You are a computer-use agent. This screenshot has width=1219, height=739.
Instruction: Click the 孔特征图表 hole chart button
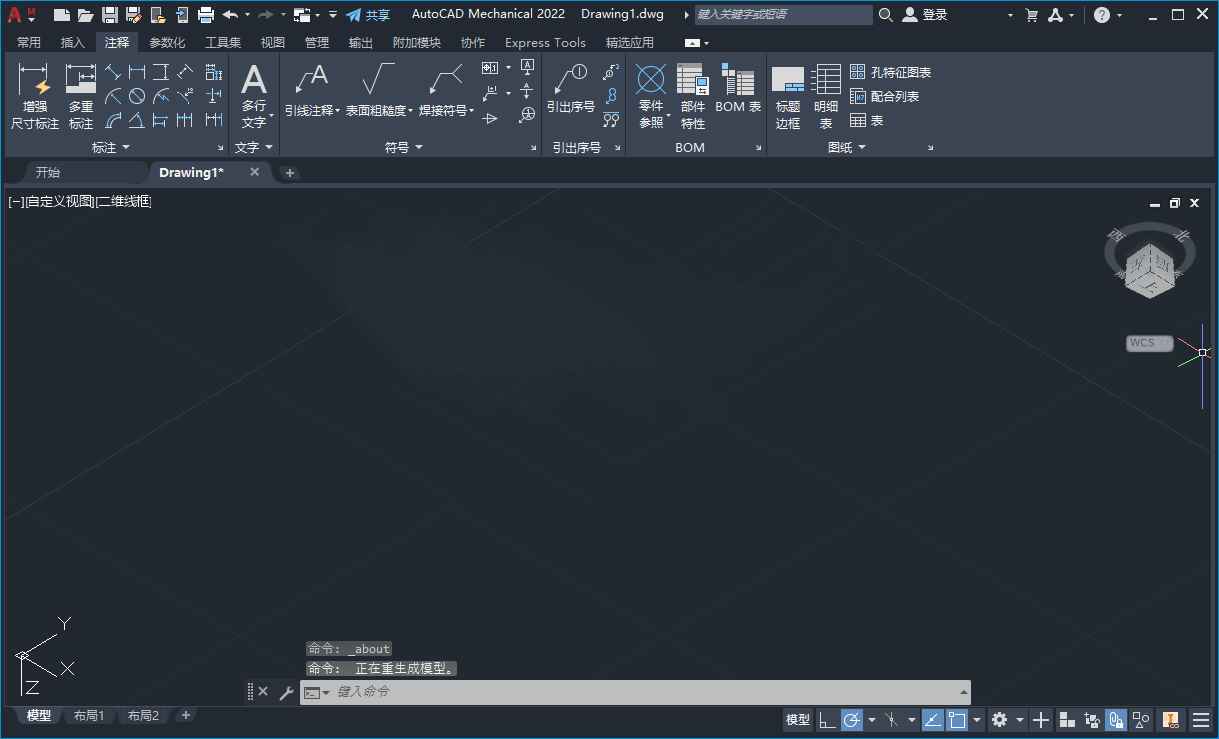tap(890, 72)
